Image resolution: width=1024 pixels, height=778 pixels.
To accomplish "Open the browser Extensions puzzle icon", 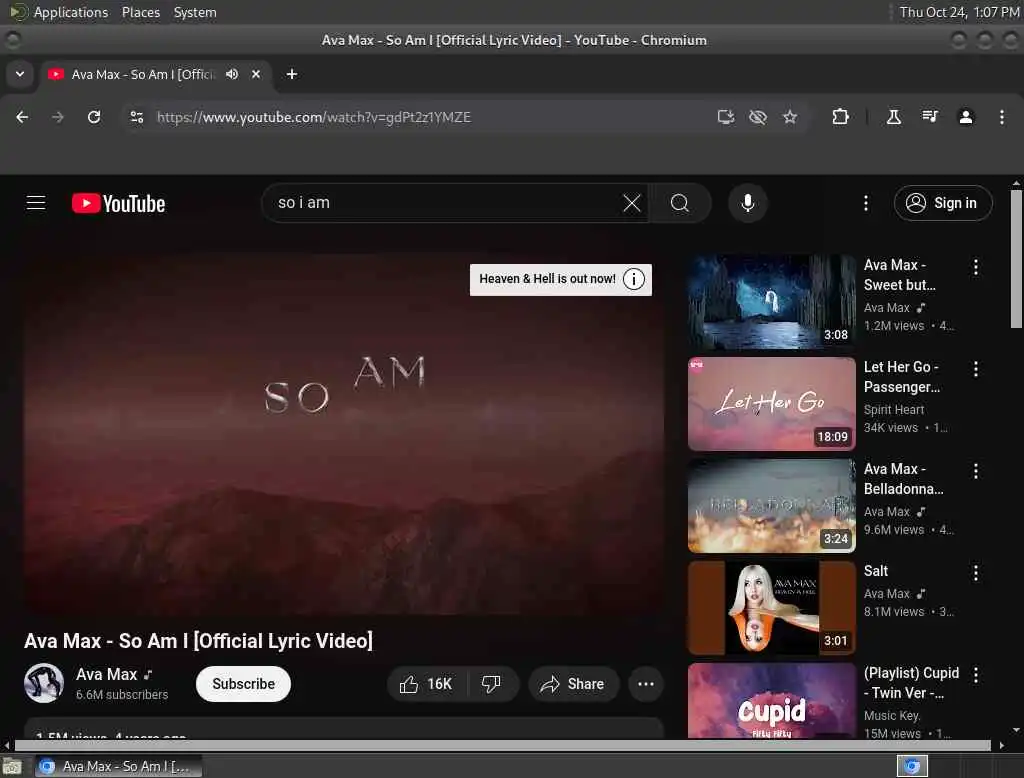I will pos(840,117).
